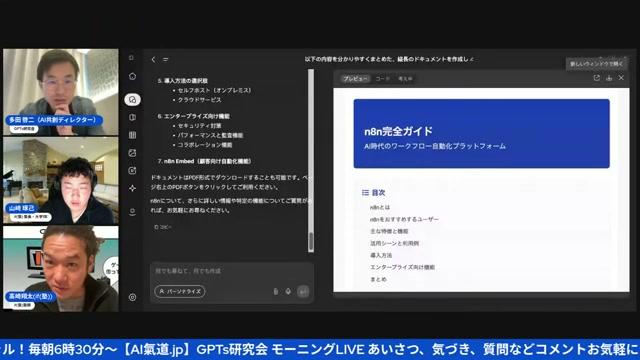Jump to n8nとは in table of contents
Screen dimensions: 640x360
click(x=380, y=207)
